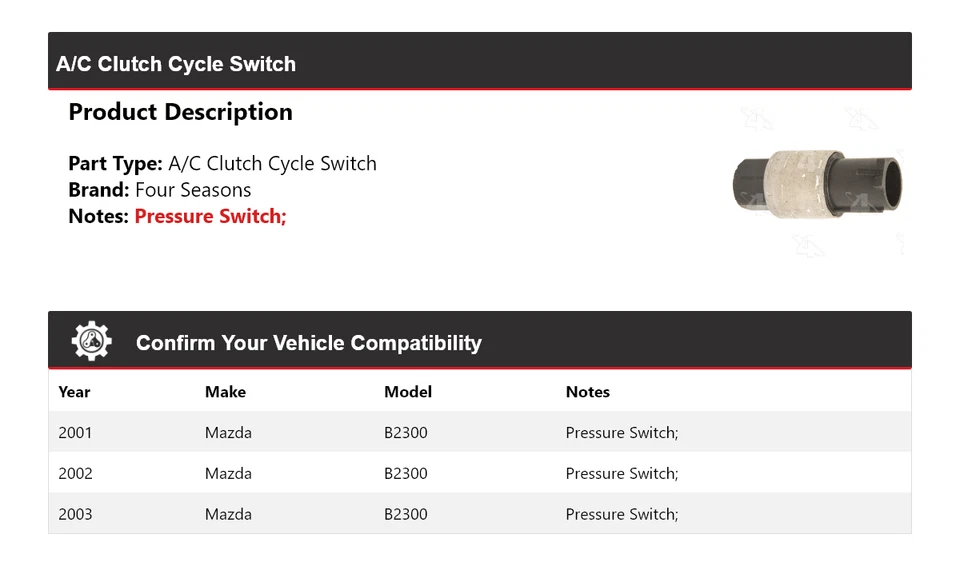Viewport: 960px width, 566px height.
Task: Select the 2001 year cell
Action: (x=75, y=433)
